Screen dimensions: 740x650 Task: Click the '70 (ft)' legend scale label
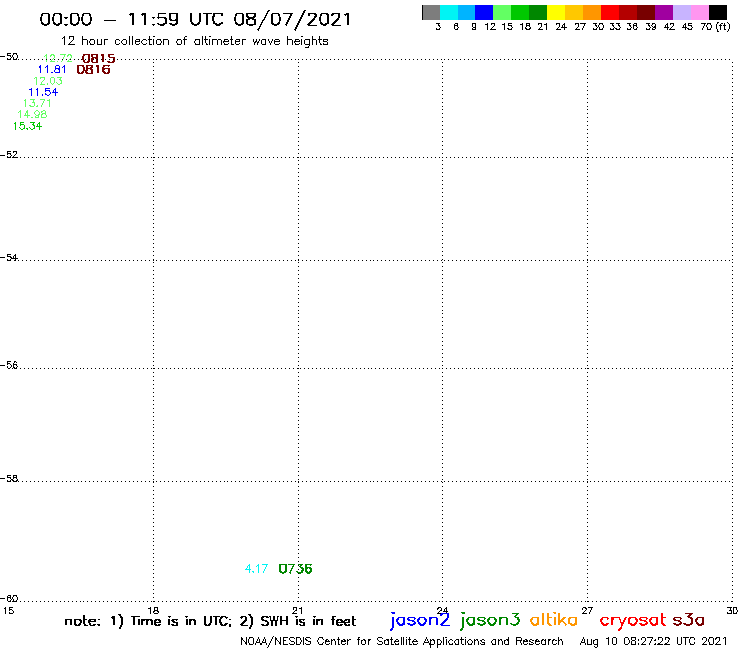coord(715,27)
